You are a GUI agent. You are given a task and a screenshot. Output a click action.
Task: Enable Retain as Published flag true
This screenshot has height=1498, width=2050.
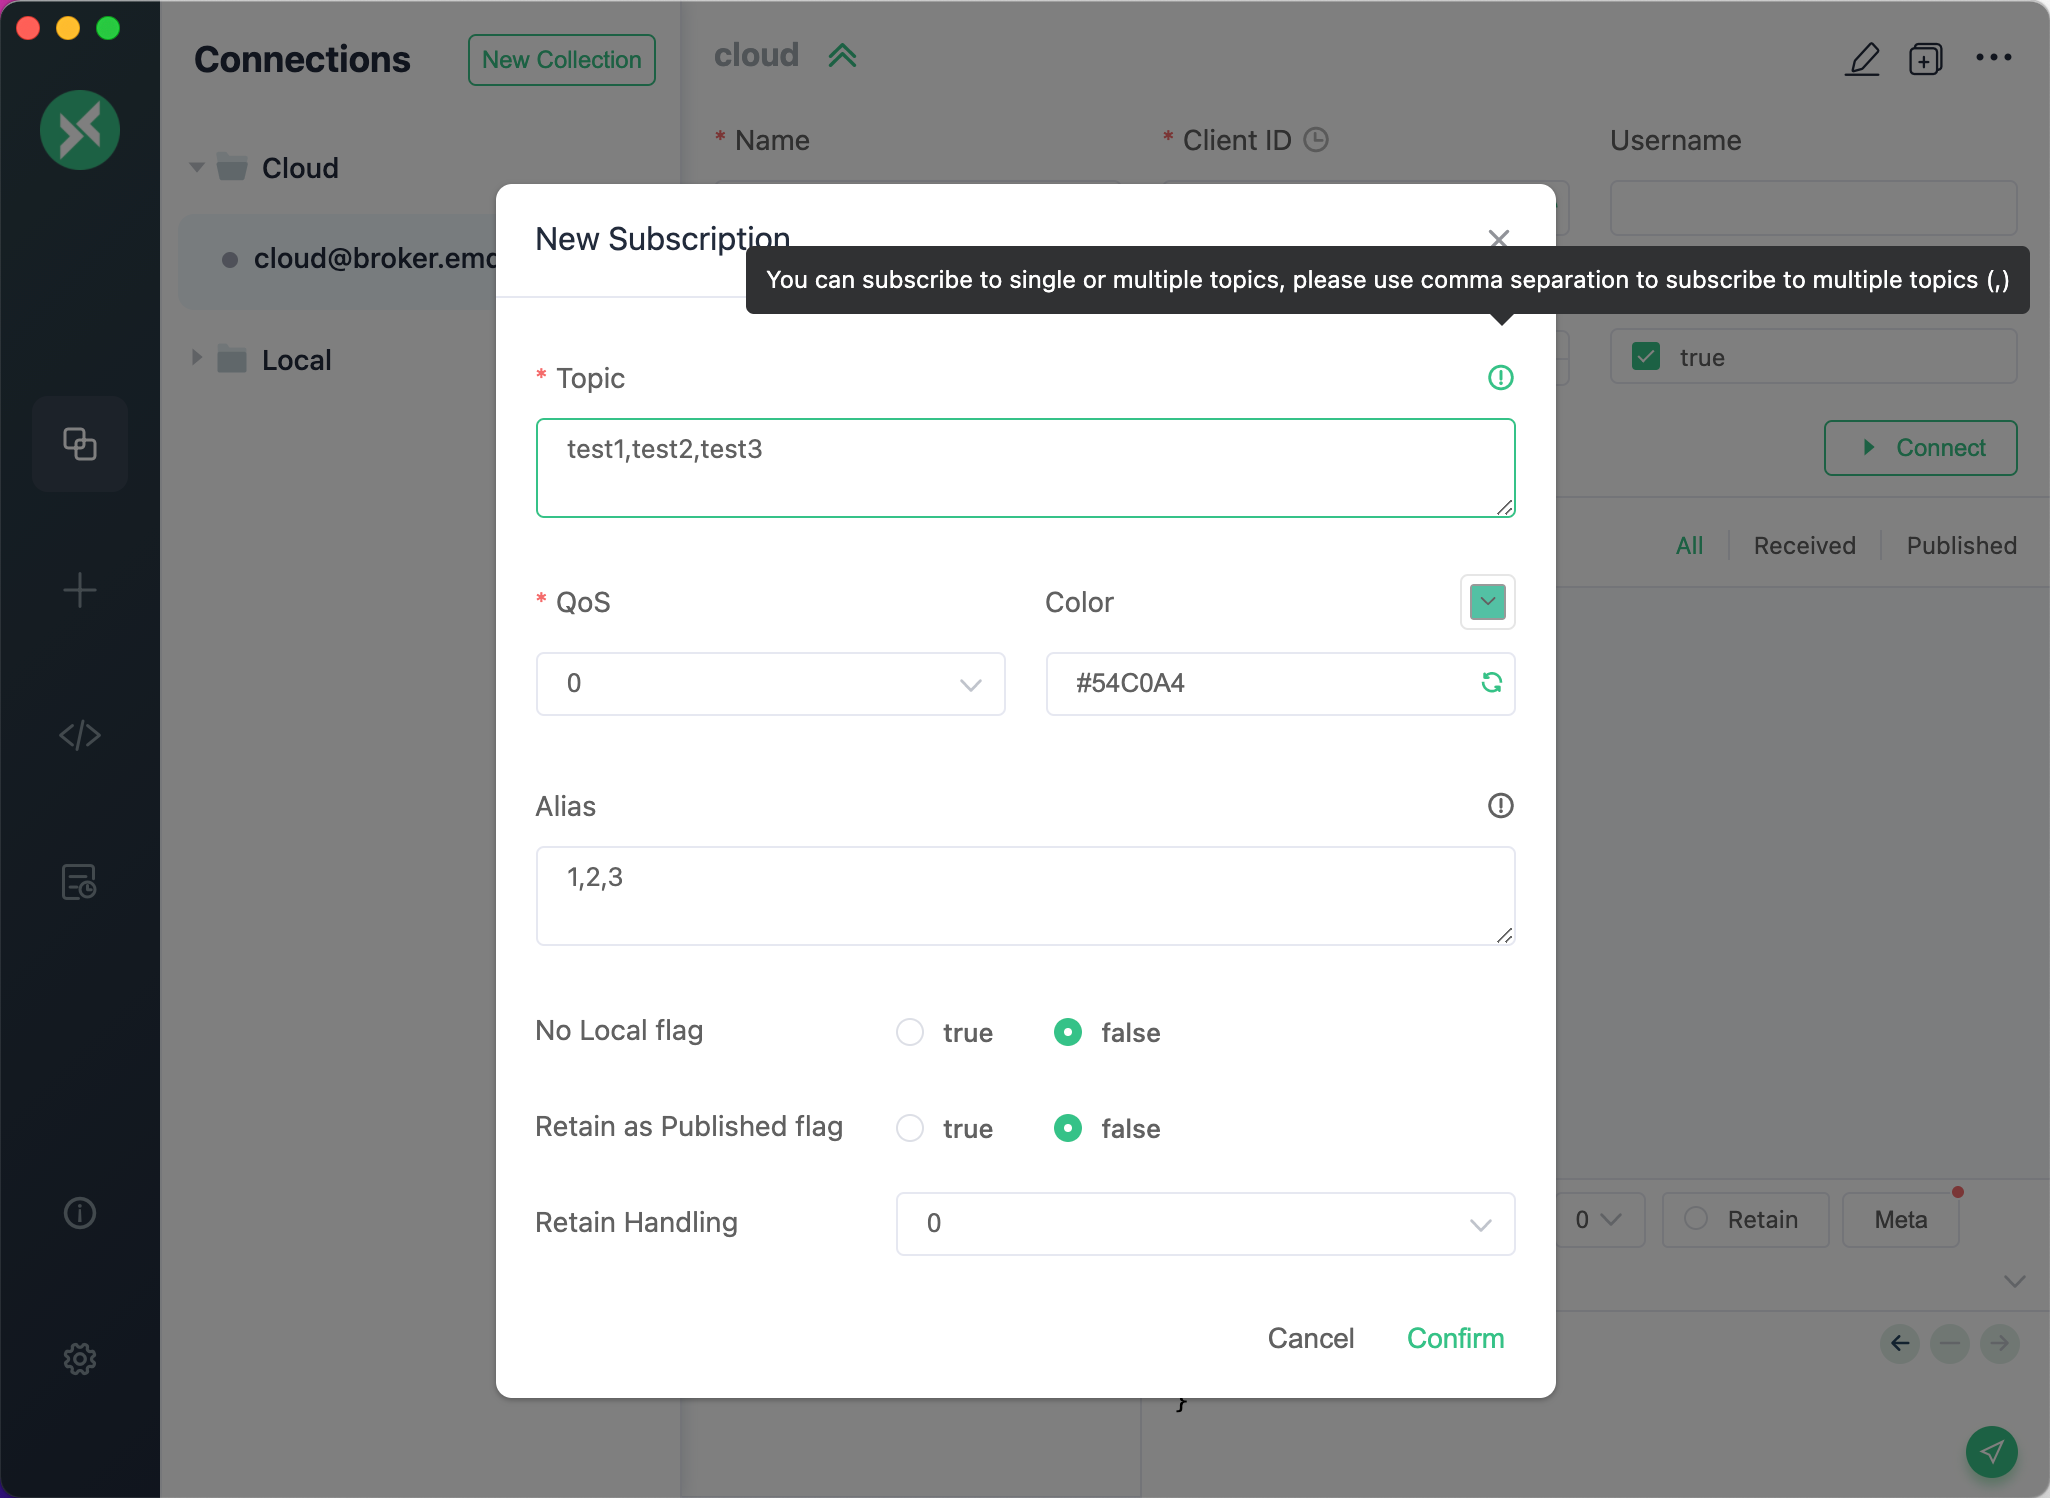(x=910, y=1127)
